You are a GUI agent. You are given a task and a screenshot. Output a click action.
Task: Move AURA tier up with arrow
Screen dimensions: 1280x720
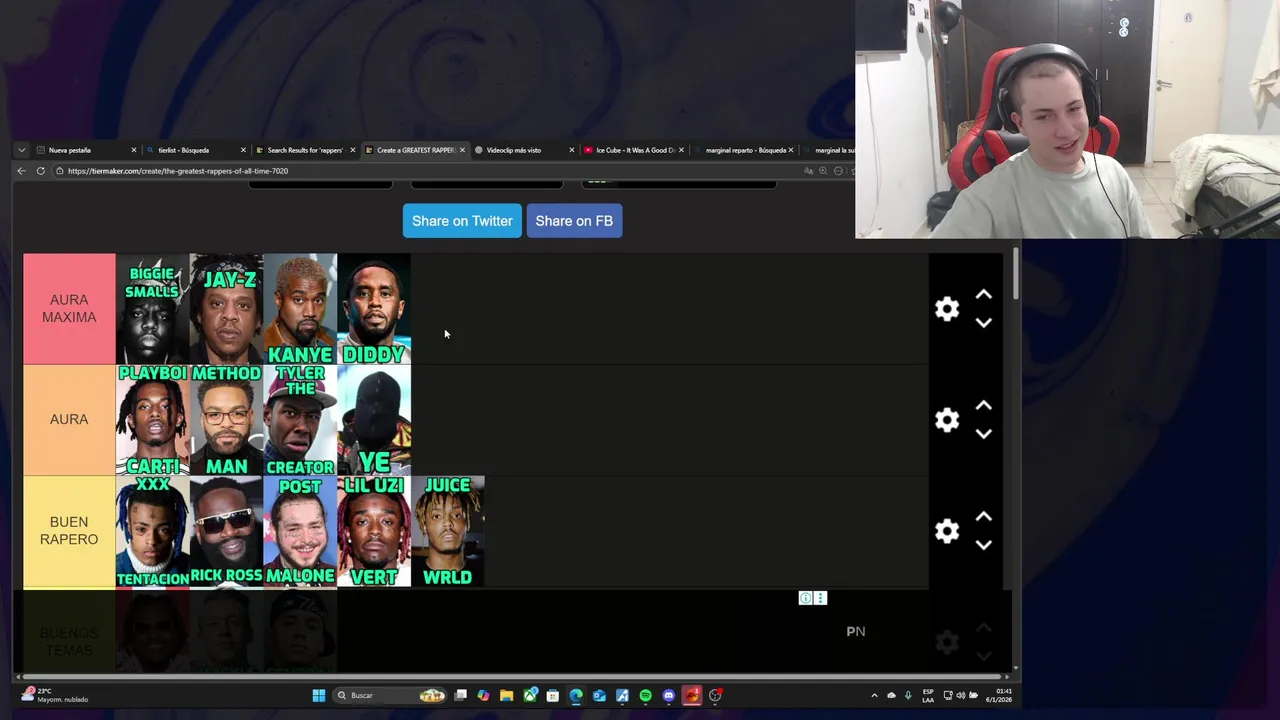tap(983, 406)
